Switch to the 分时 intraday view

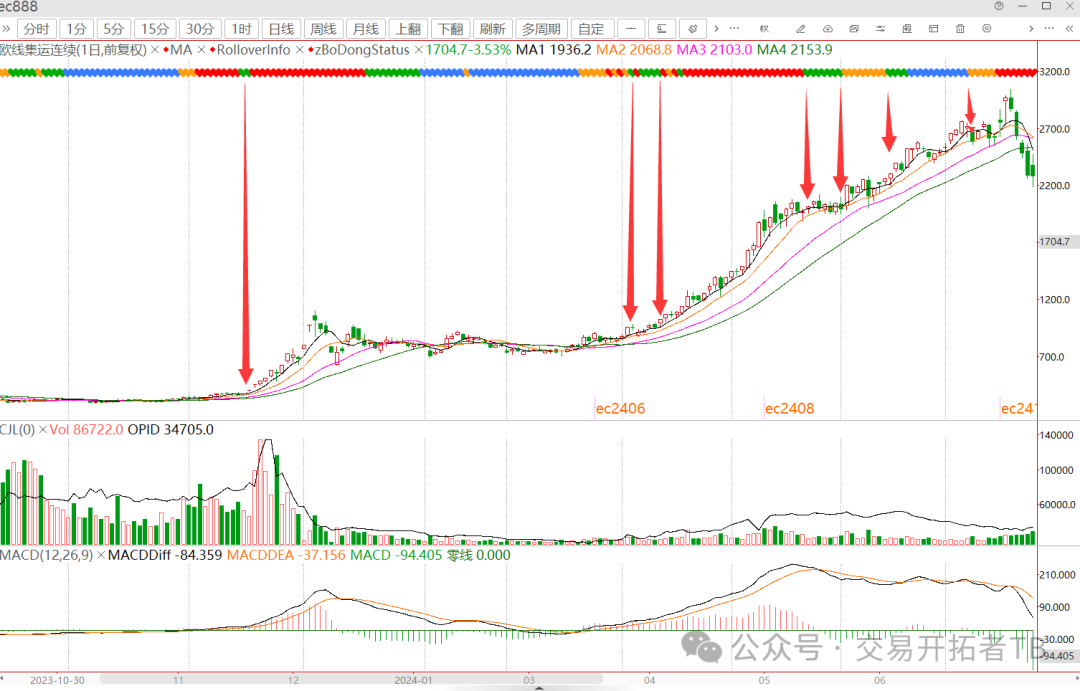tap(37, 29)
